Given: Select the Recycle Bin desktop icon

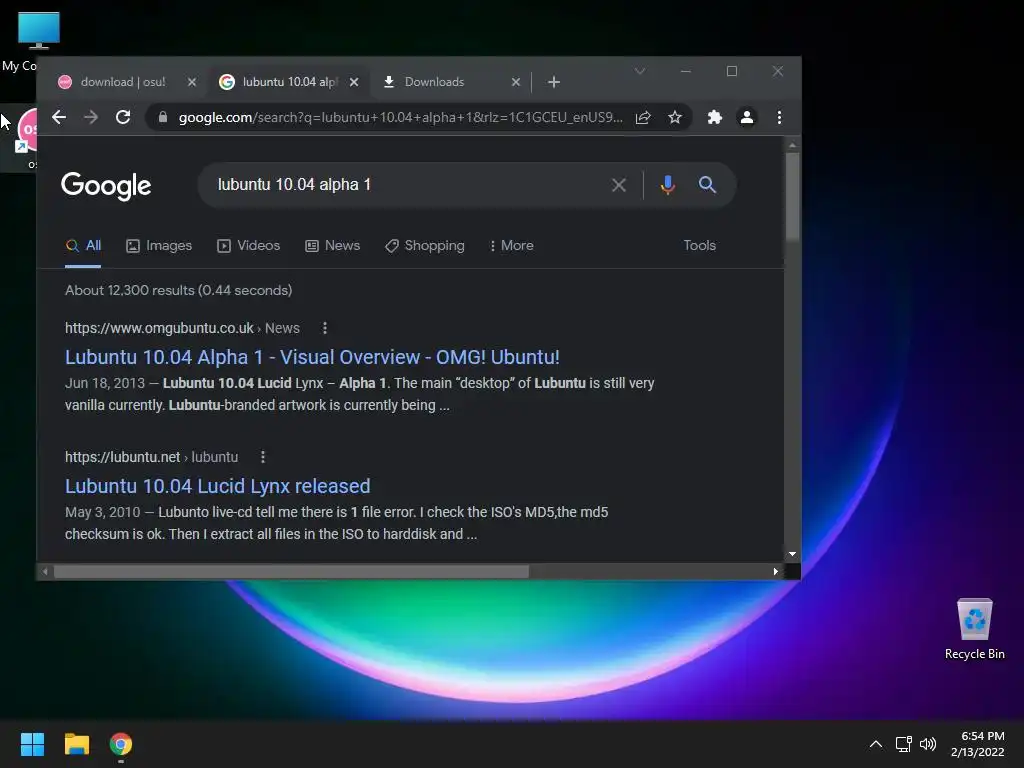Looking at the screenshot, I should tap(974, 629).
